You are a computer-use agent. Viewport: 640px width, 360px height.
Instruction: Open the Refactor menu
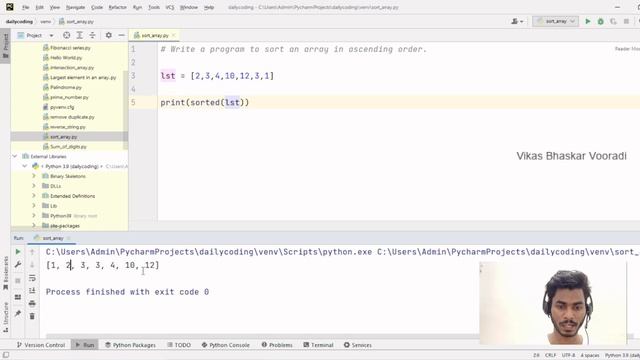point(118,7)
